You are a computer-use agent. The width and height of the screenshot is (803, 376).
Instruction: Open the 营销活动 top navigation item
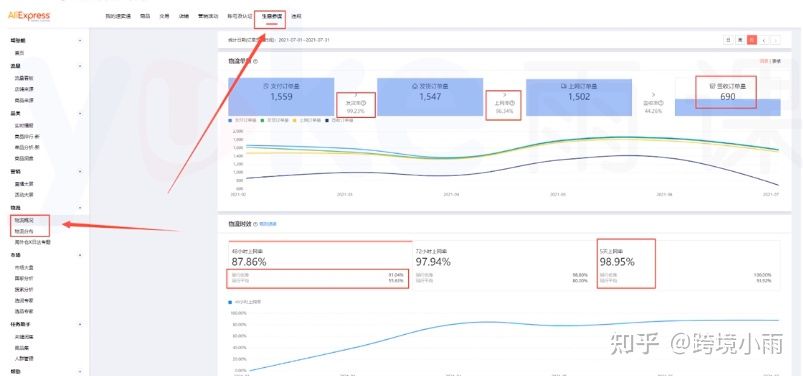pos(208,16)
